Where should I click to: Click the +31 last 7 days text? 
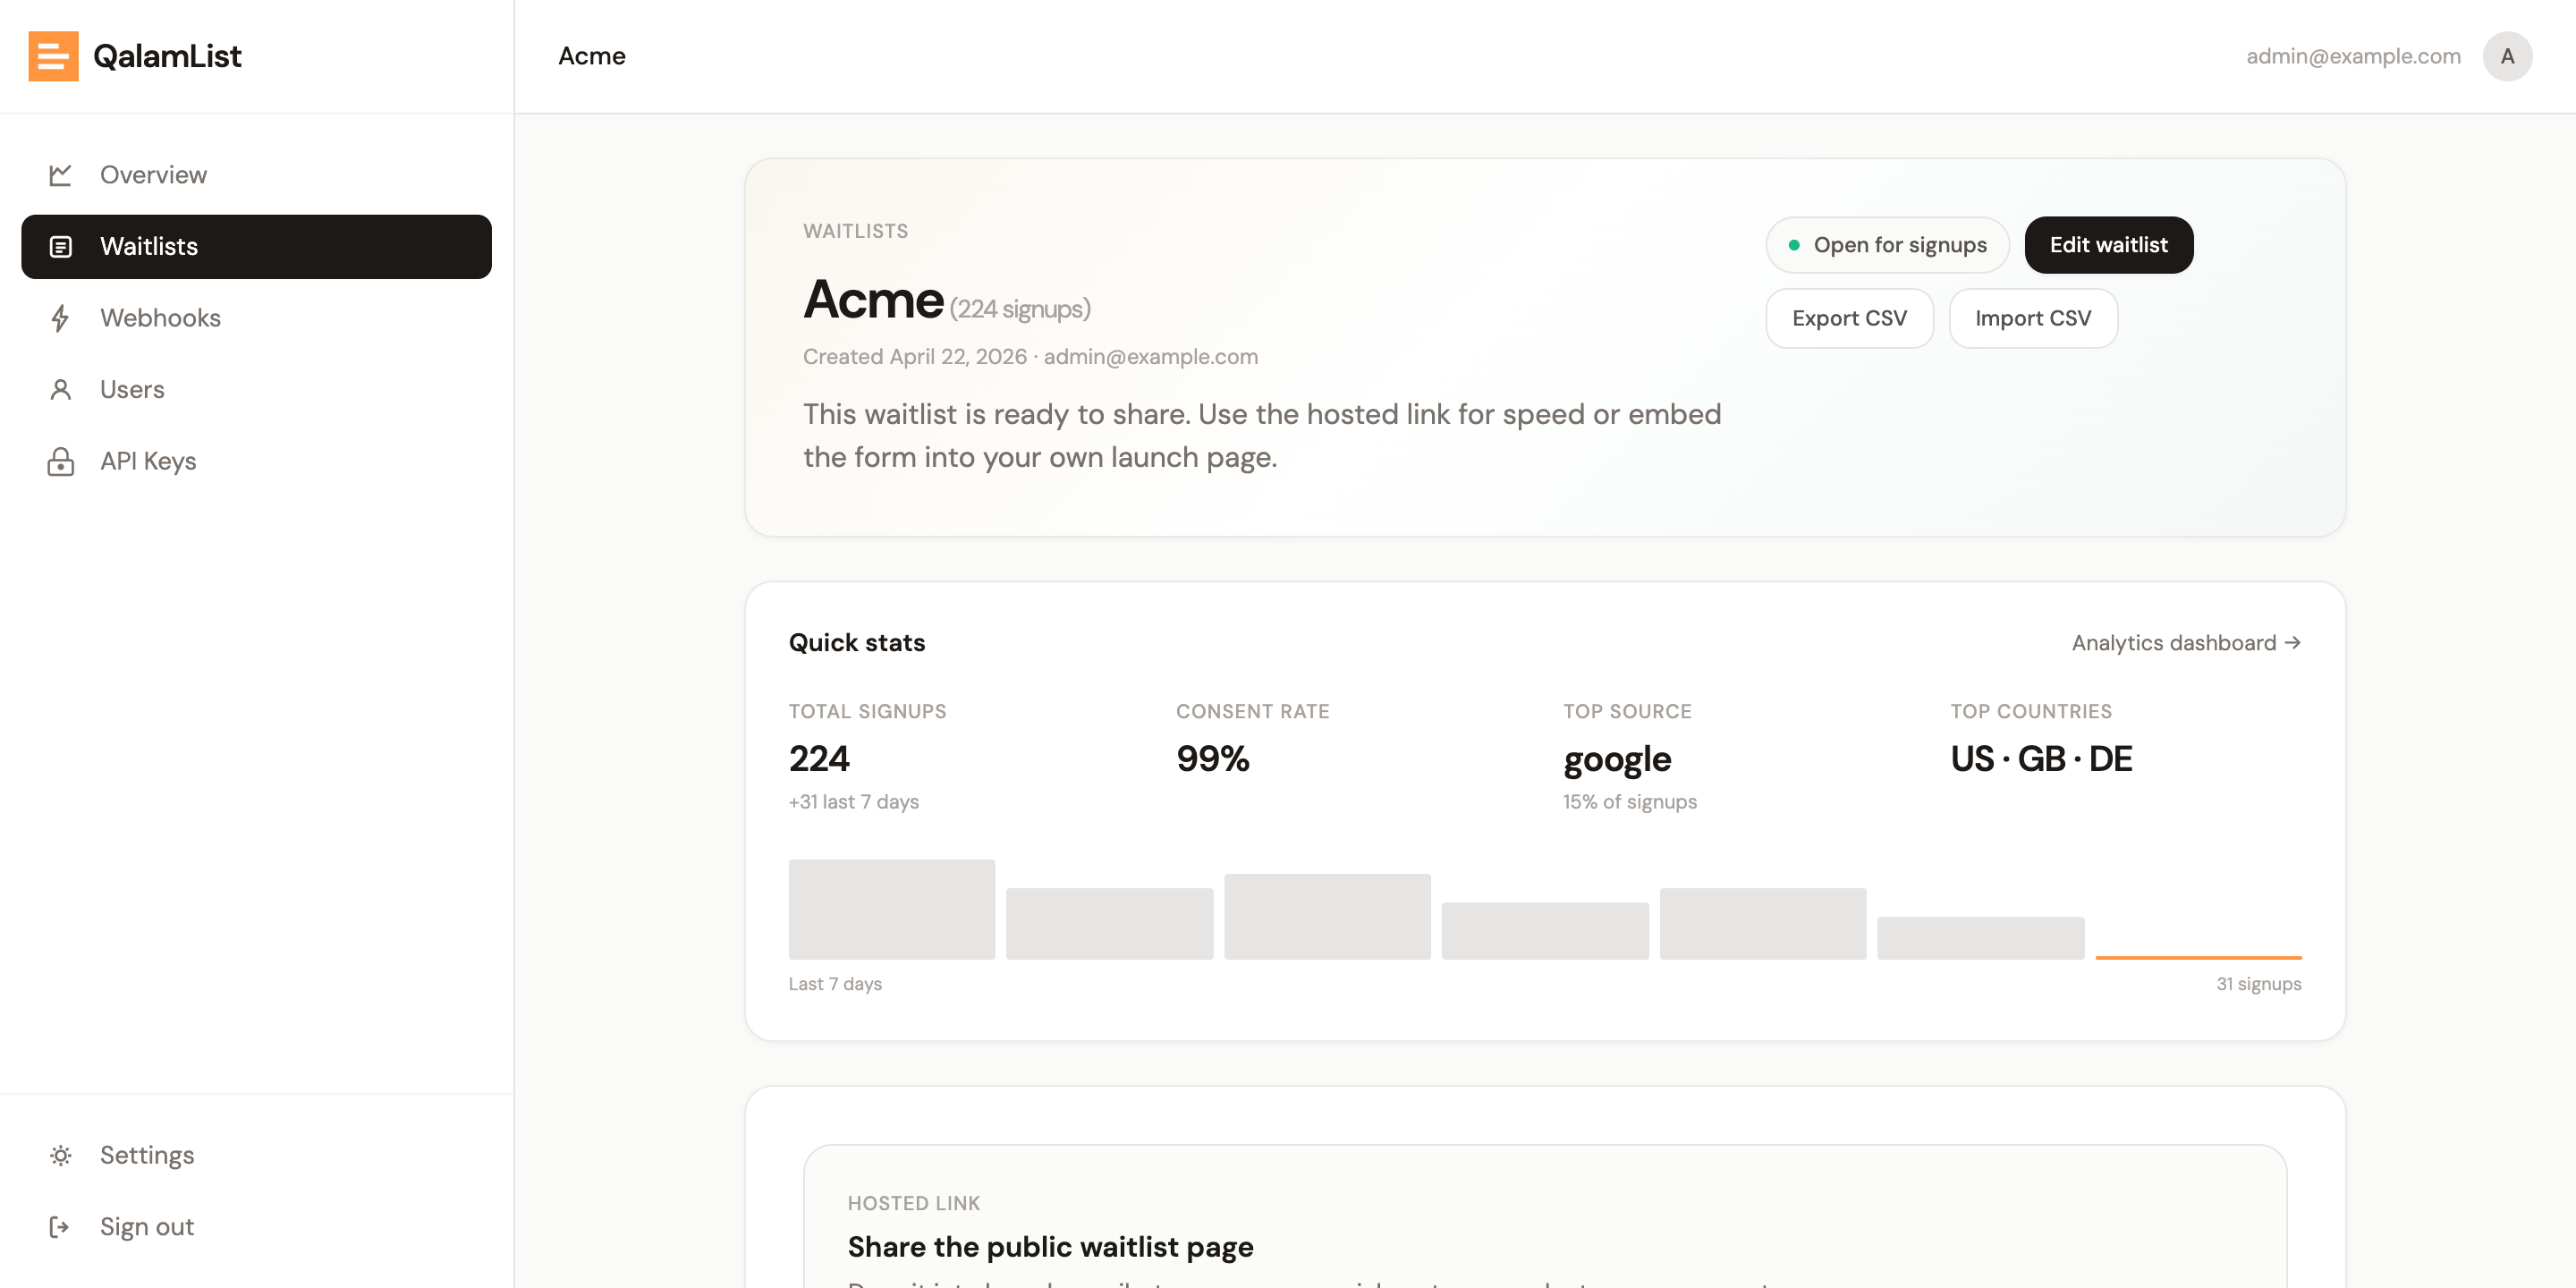coord(853,802)
